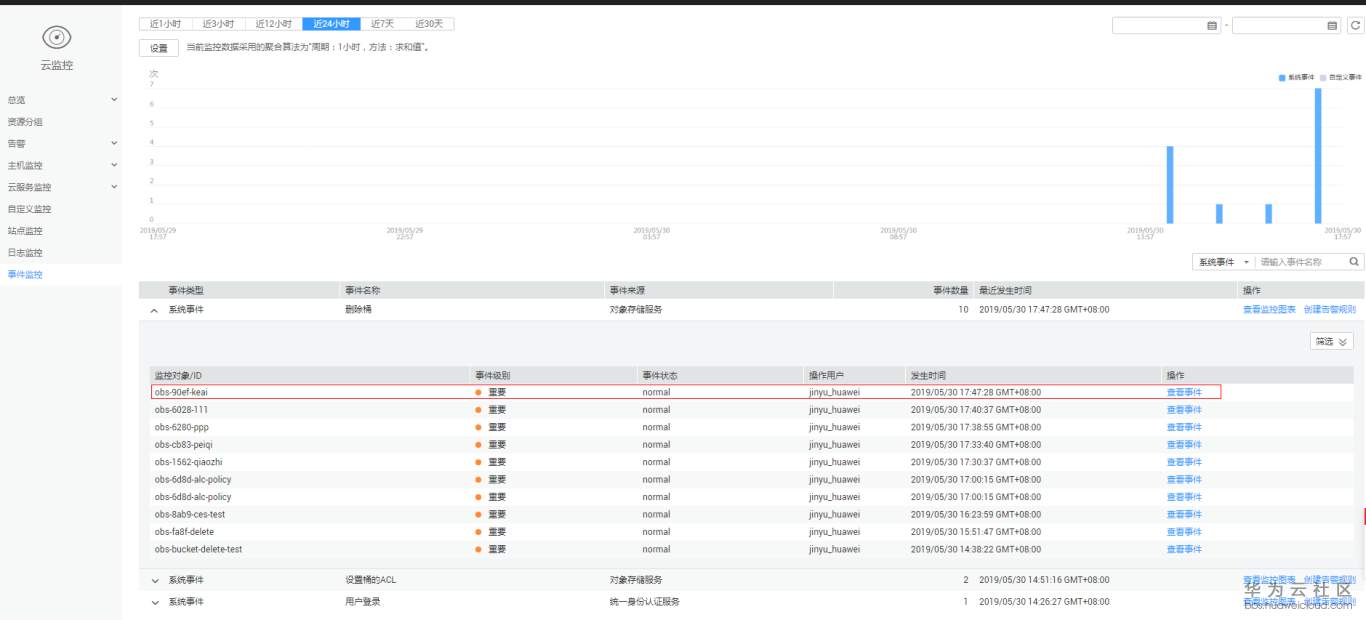Select the obs-fa8f-delete row name
Screen dimensions: 1366x620
185,532
